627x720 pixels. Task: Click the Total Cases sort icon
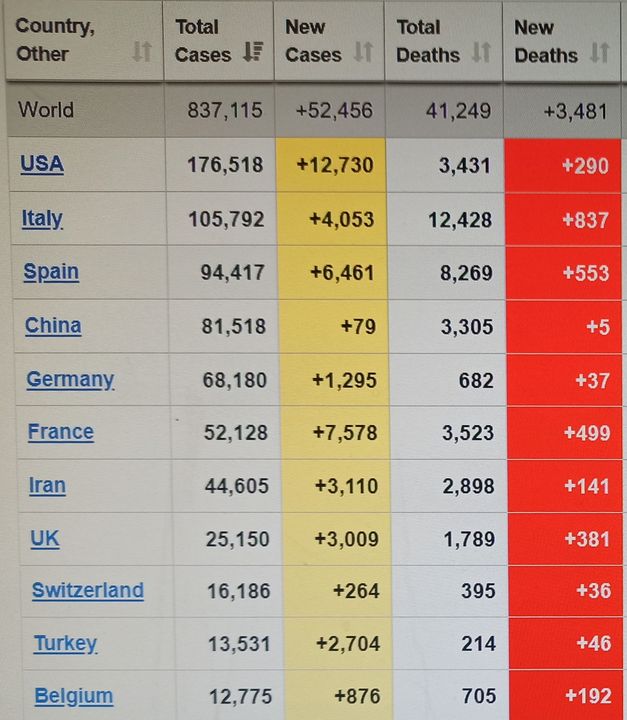[x=253, y=51]
